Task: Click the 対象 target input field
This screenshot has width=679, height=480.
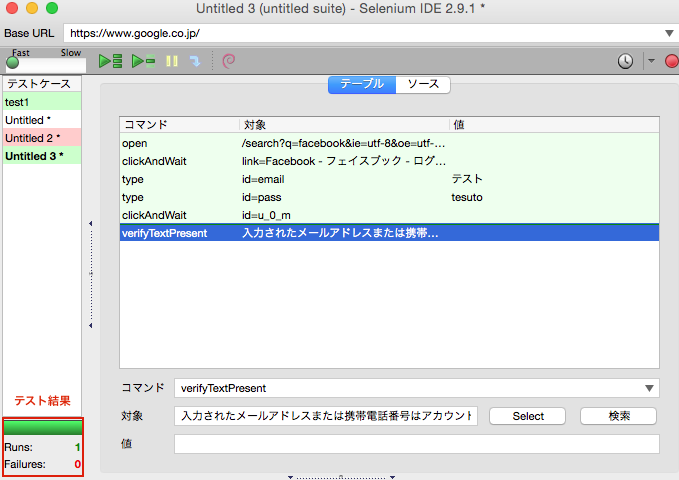Action: pyautogui.click(x=326, y=416)
